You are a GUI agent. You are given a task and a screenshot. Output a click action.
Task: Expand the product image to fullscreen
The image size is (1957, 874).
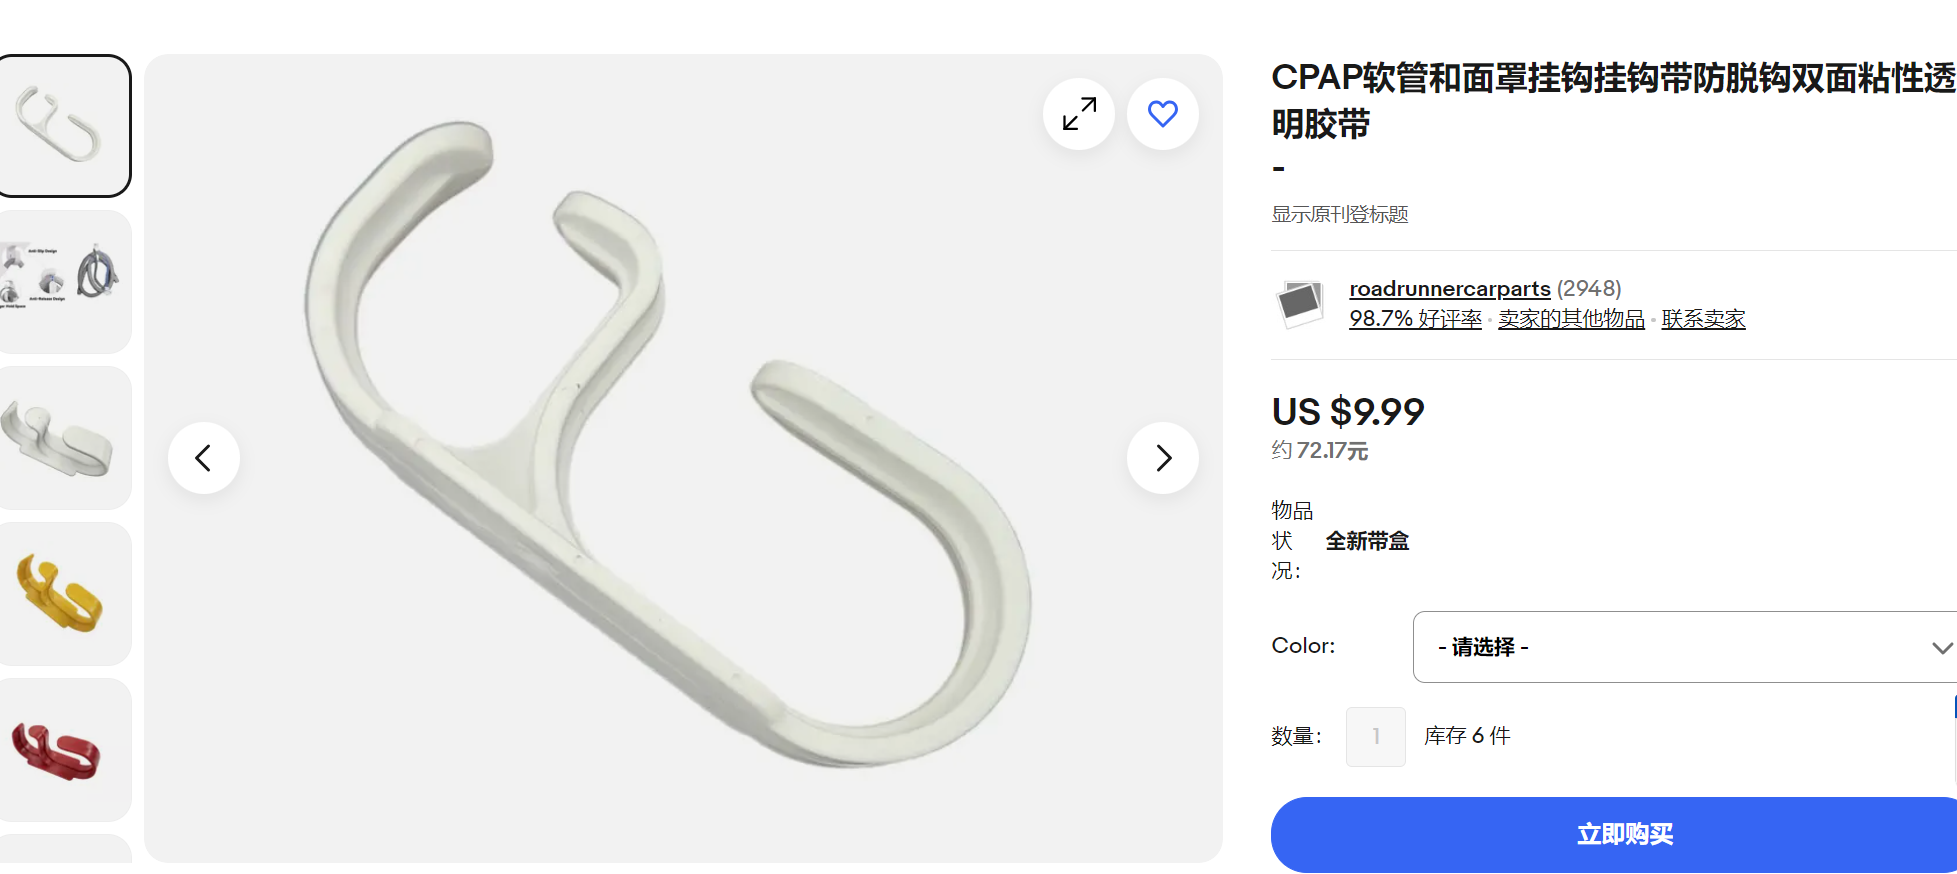tap(1079, 114)
